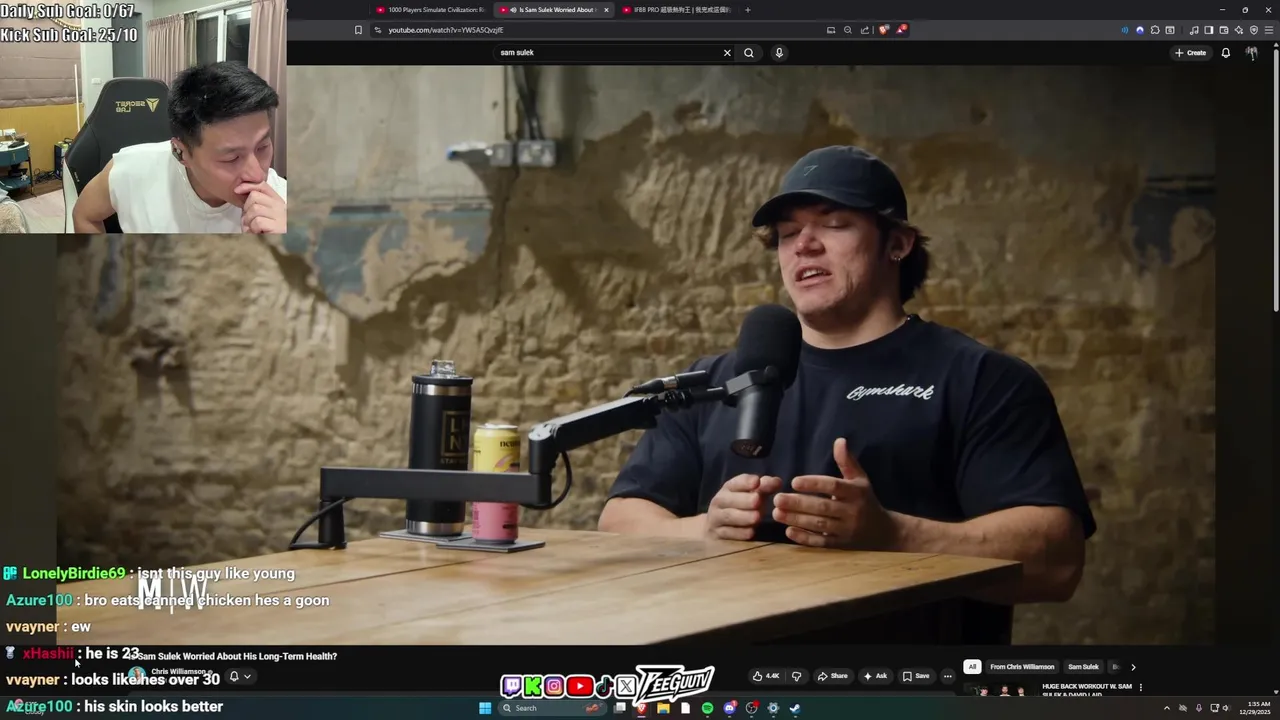Click the Windows Start button
The width and height of the screenshot is (1280, 720).
[x=485, y=708]
